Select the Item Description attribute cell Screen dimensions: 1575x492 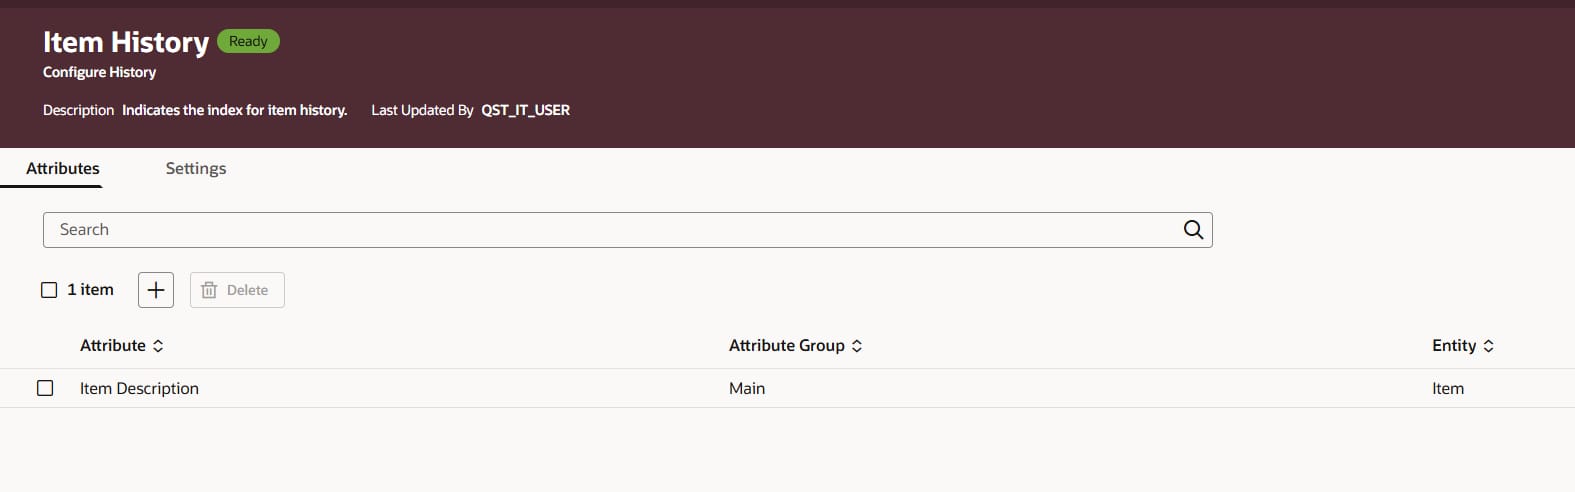point(139,388)
